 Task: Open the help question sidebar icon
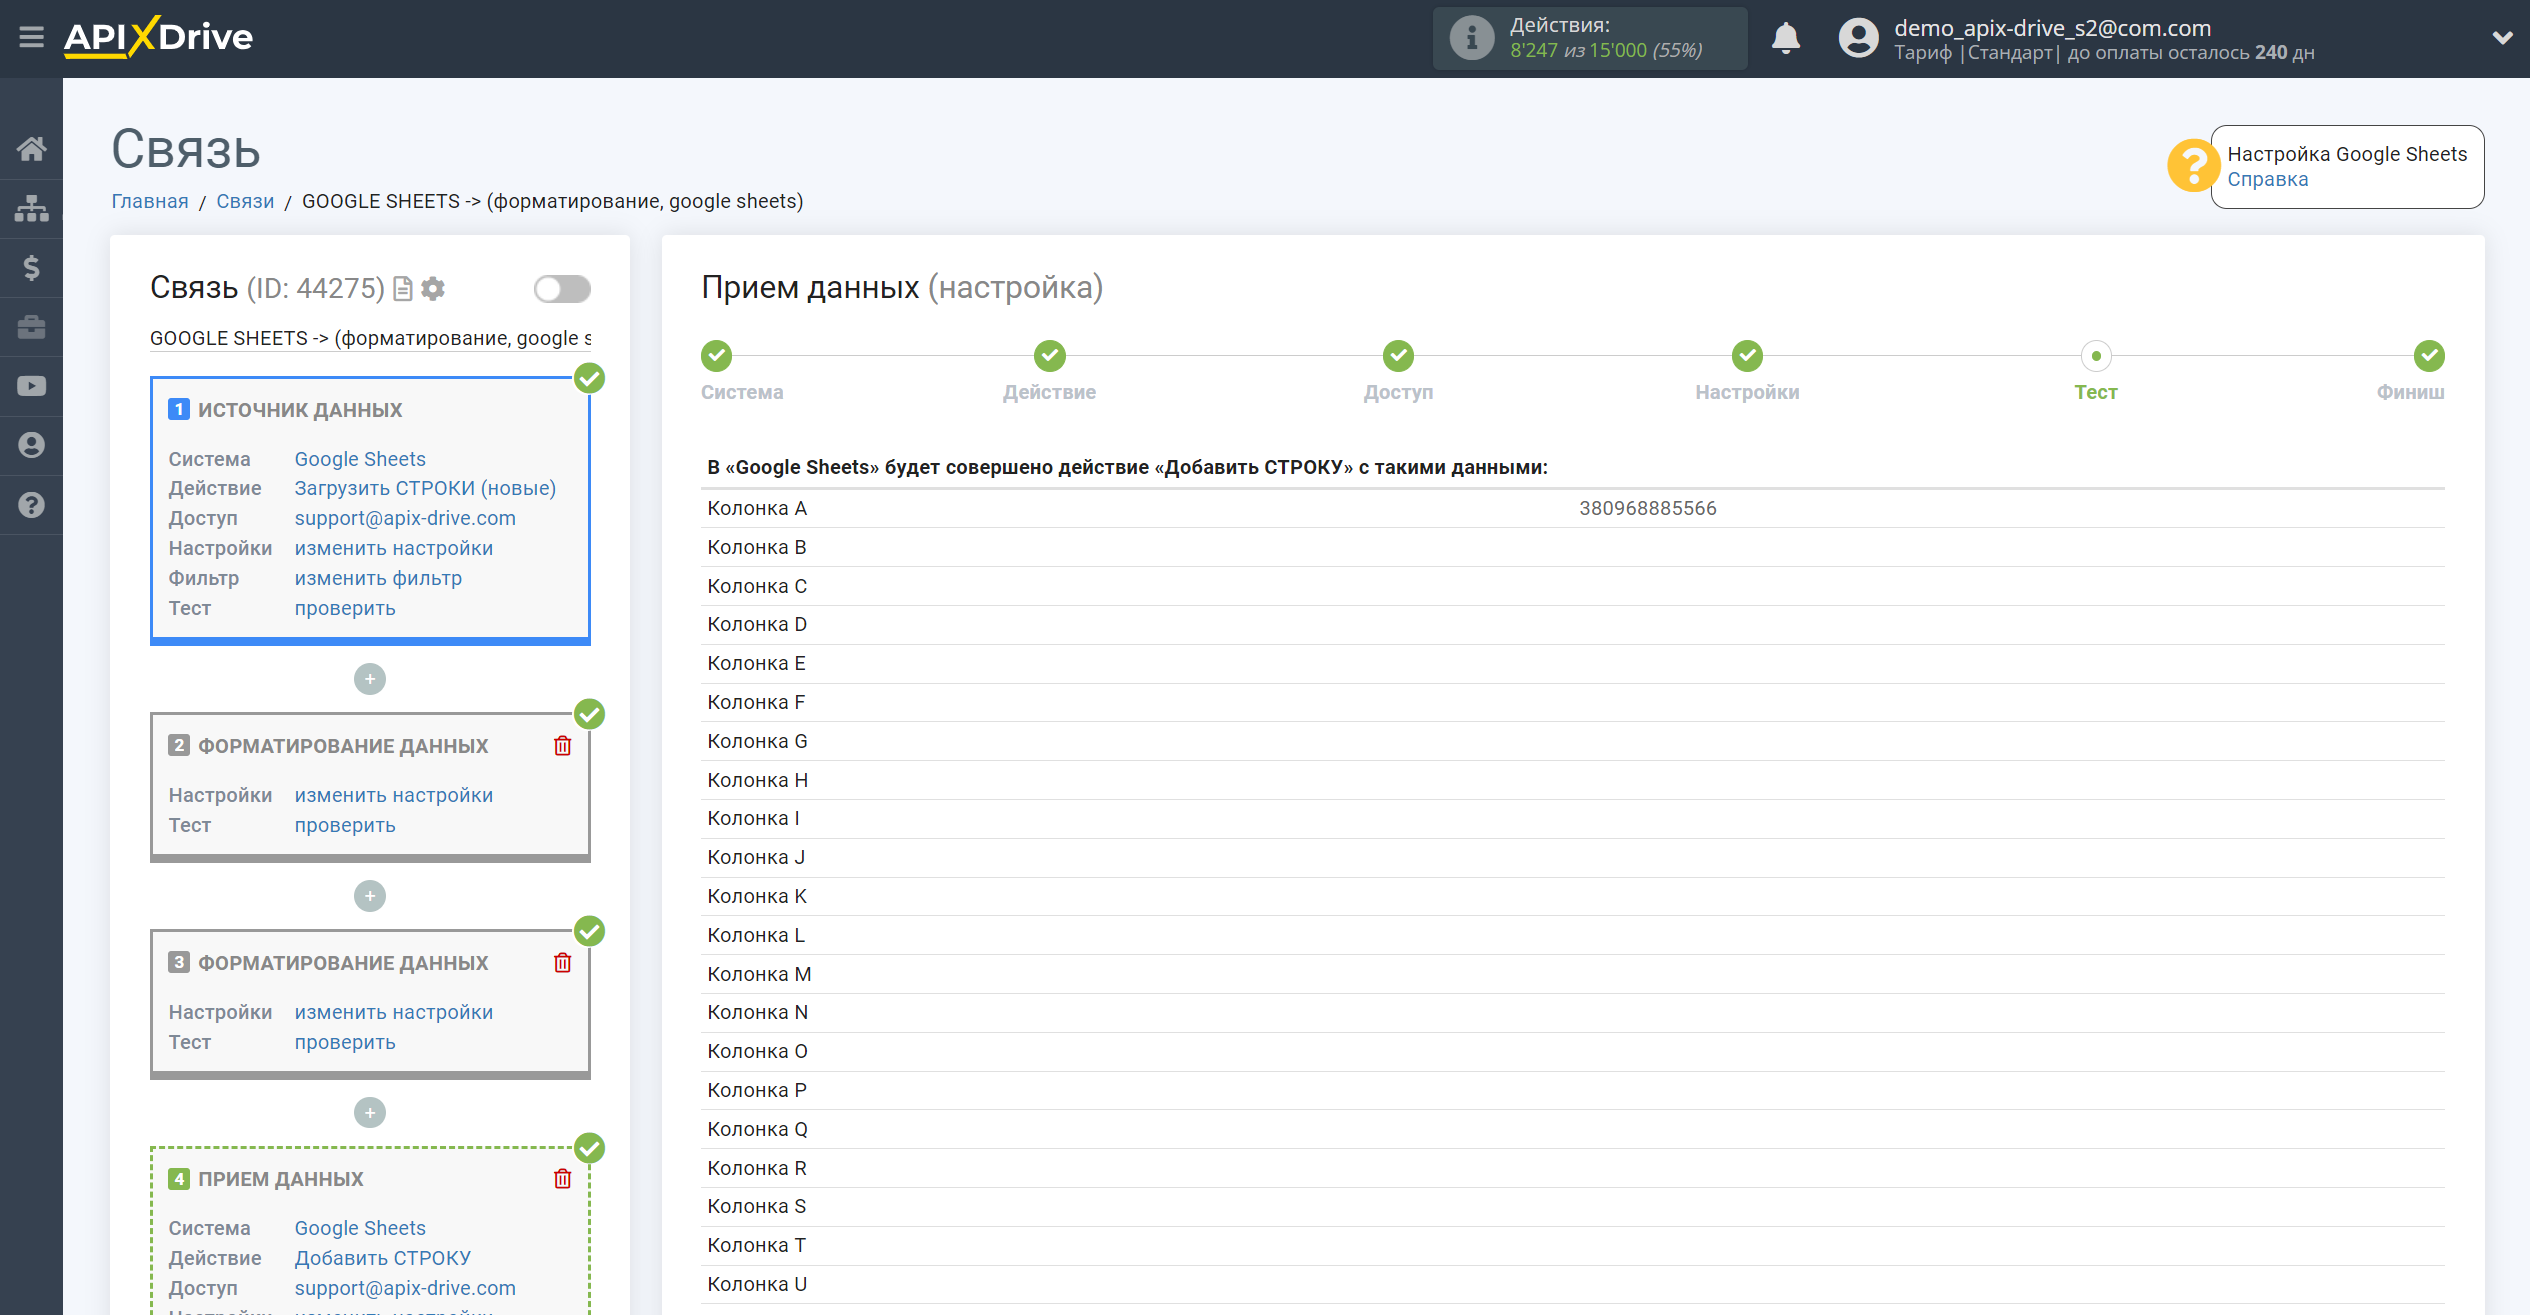31,505
